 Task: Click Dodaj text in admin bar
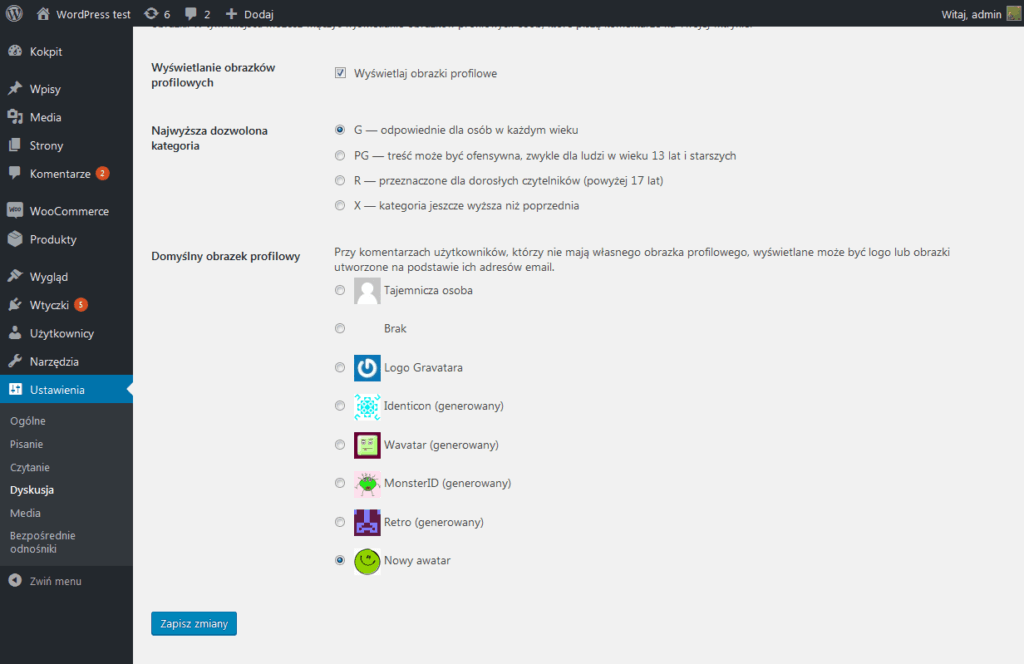tap(259, 14)
